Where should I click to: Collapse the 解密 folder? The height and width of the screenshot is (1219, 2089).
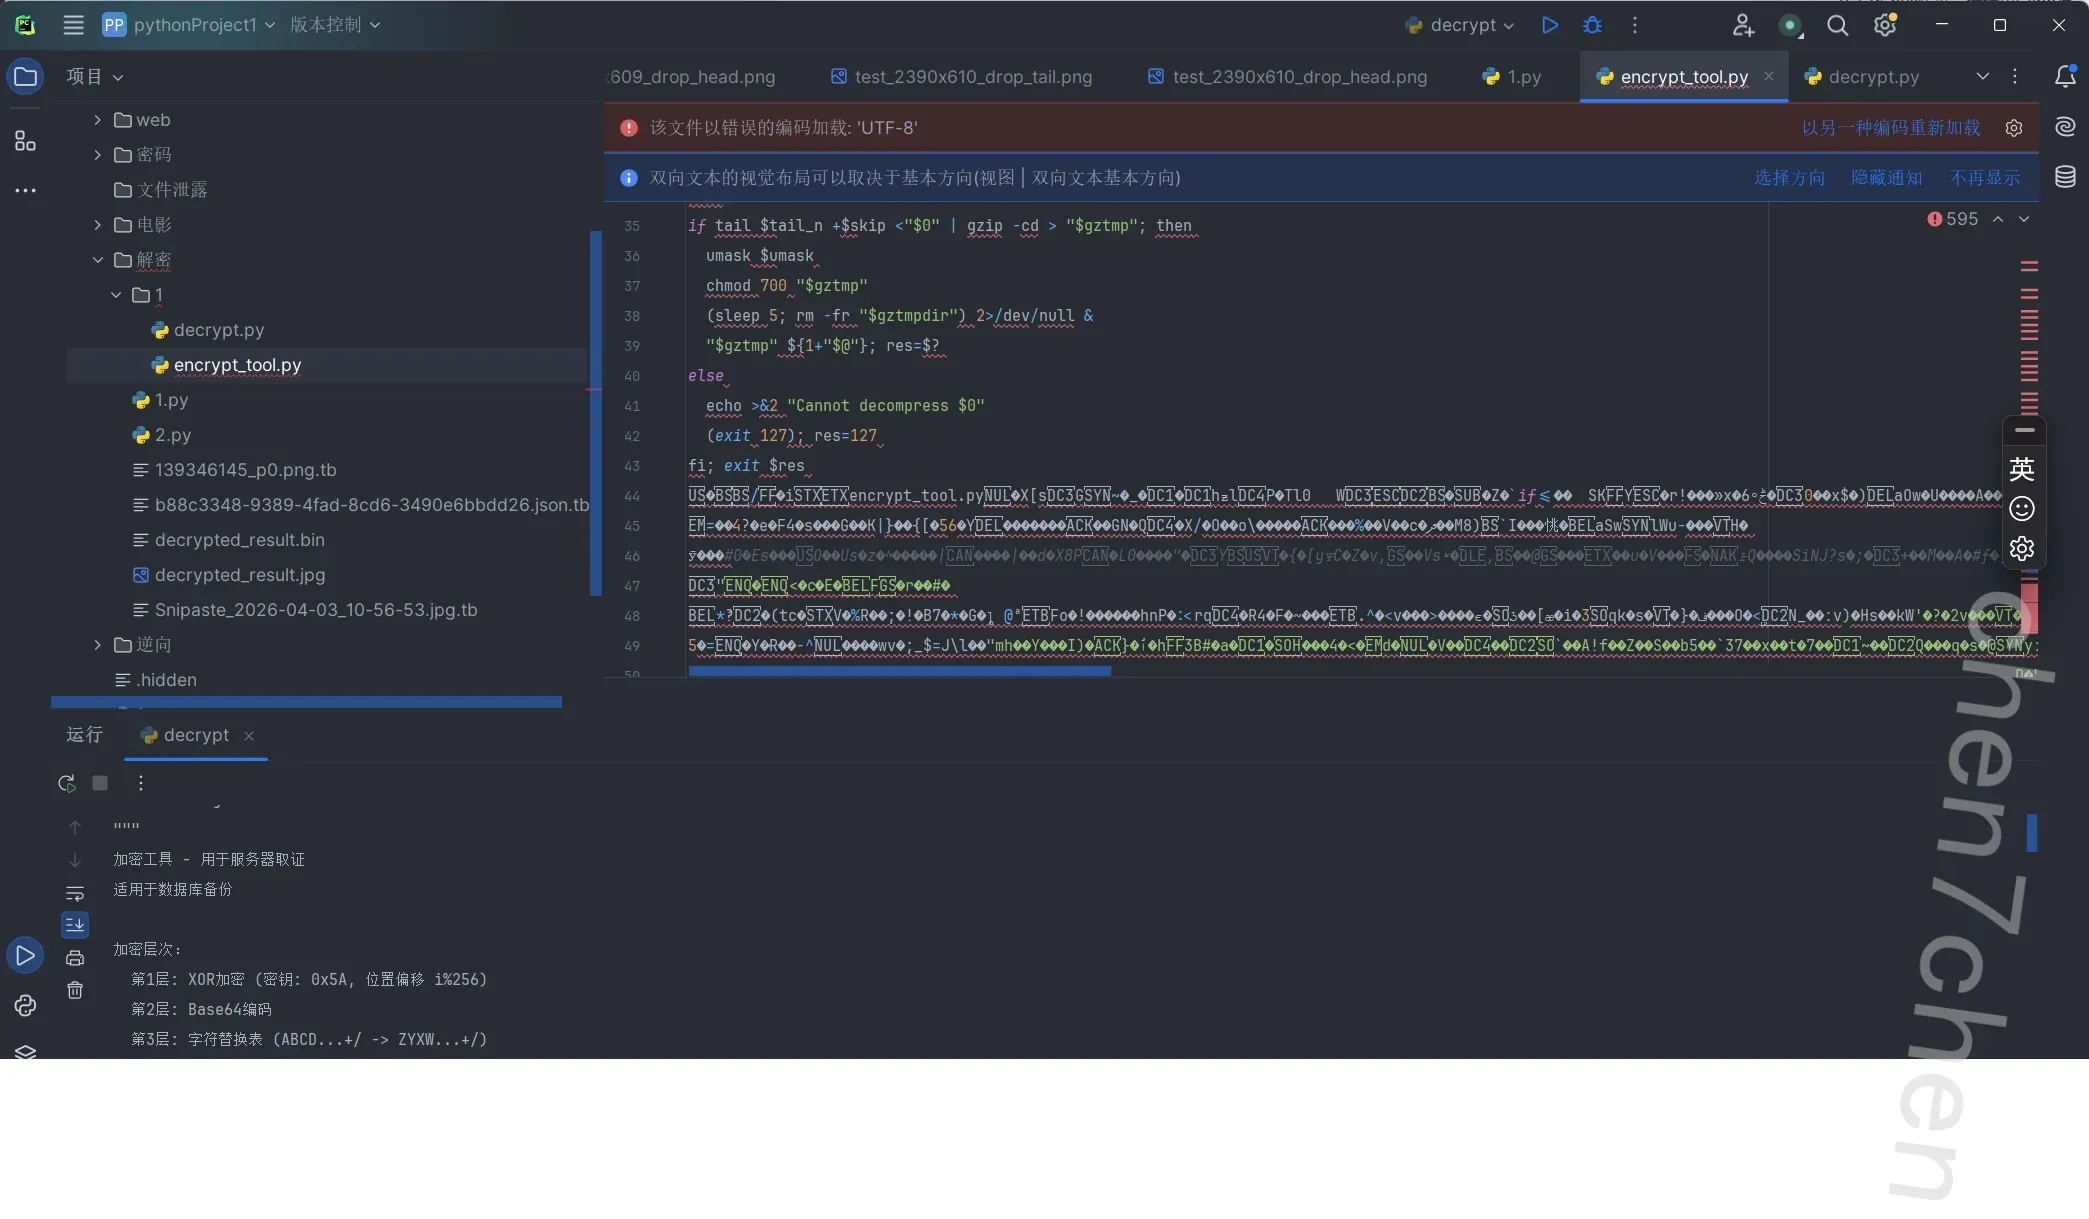click(97, 260)
